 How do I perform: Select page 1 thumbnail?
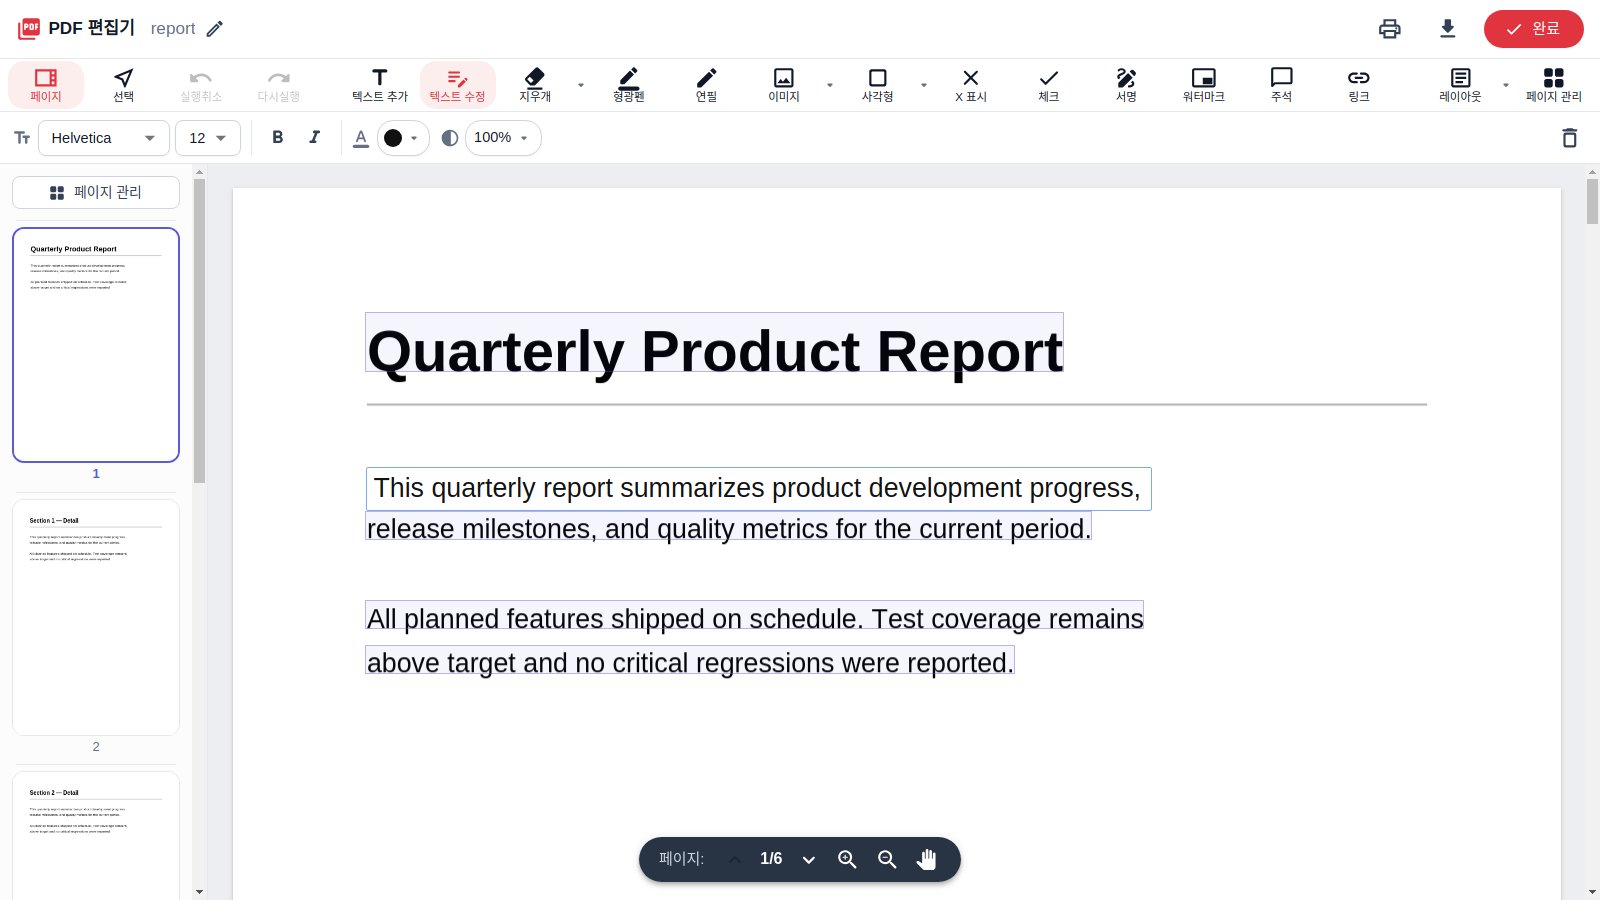(x=96, y=345)
